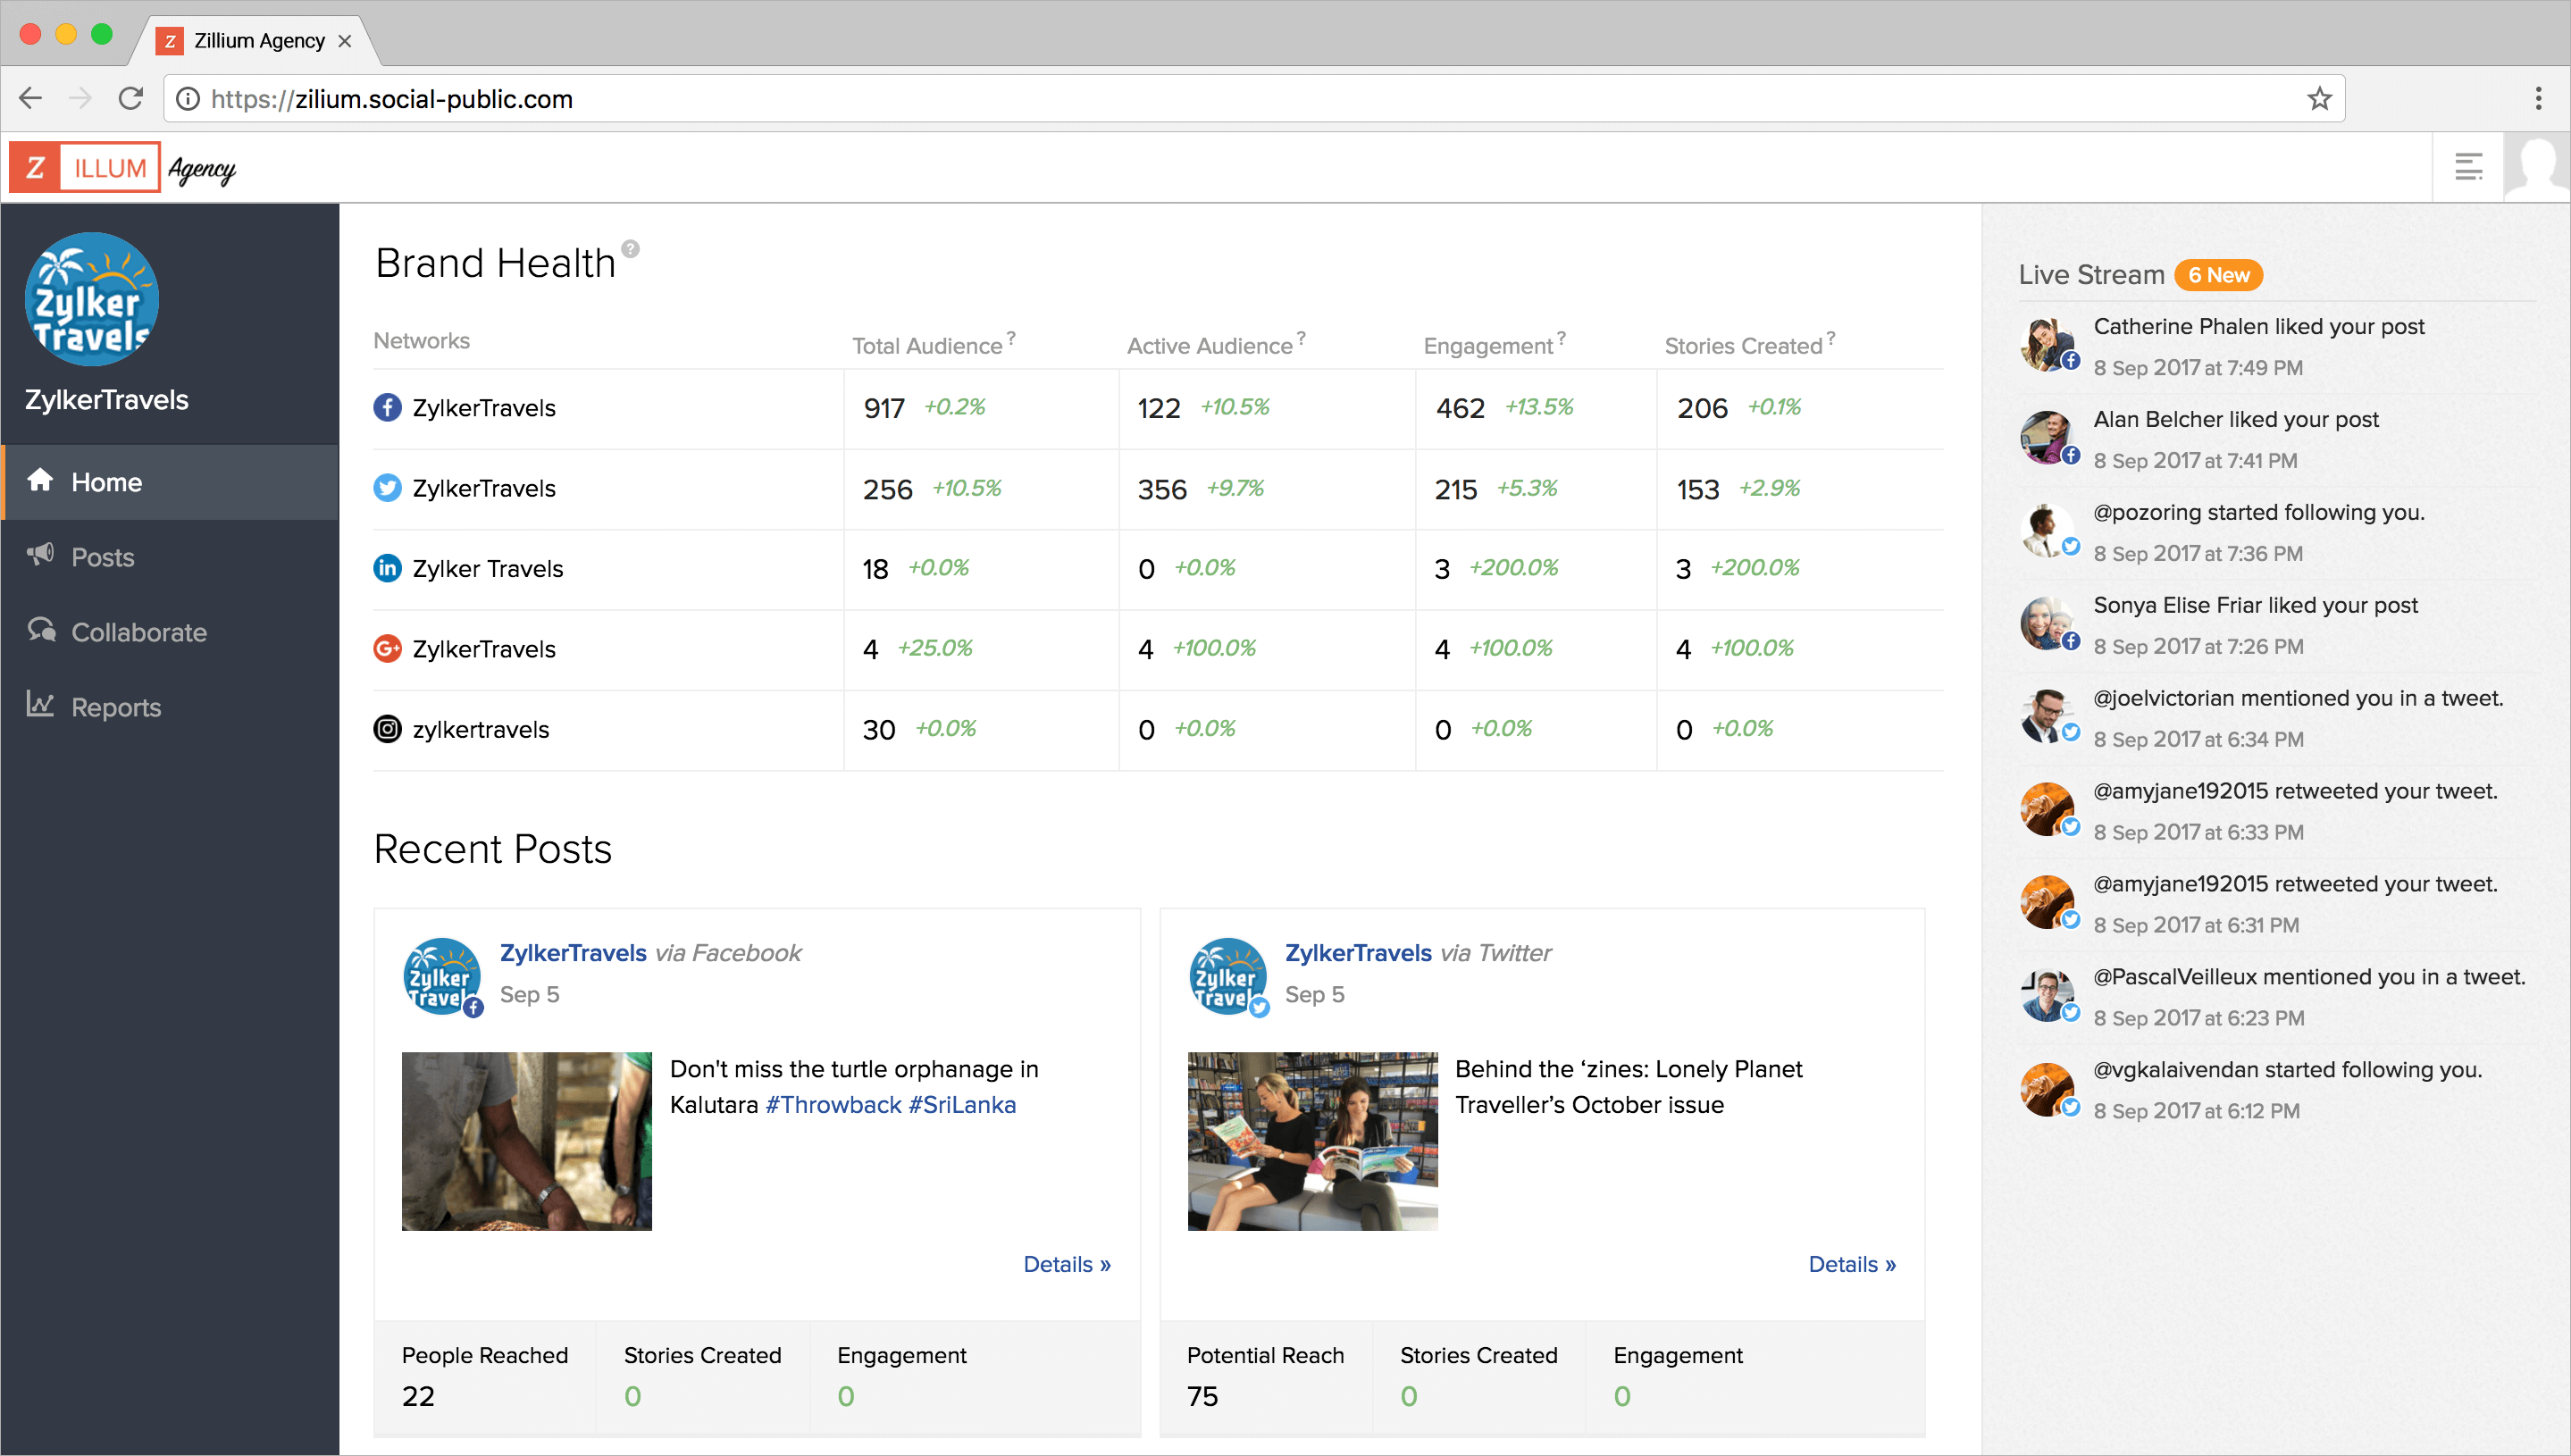The height and width of the screenshot is (1456, 2571).
Task: Open Reports from the sidebar
Action: (x=116, y=707)
